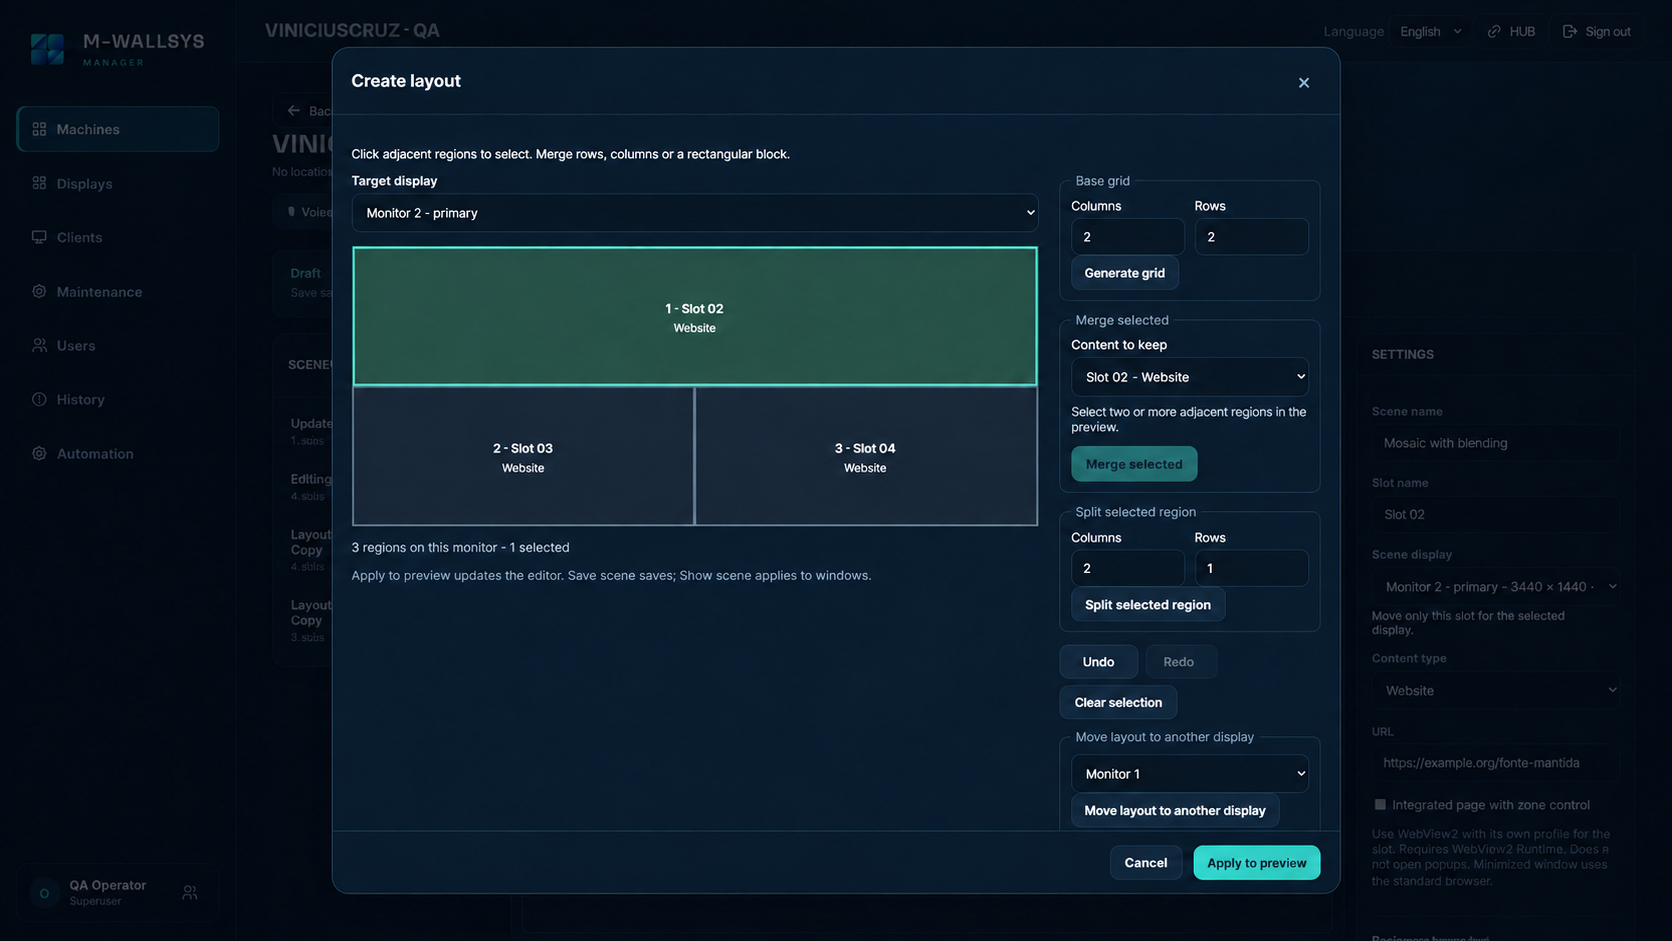The height and width of the screenshot is (941, 1672).
Task: Click the Split selected region button
Action: click(x=1148, y=605)
